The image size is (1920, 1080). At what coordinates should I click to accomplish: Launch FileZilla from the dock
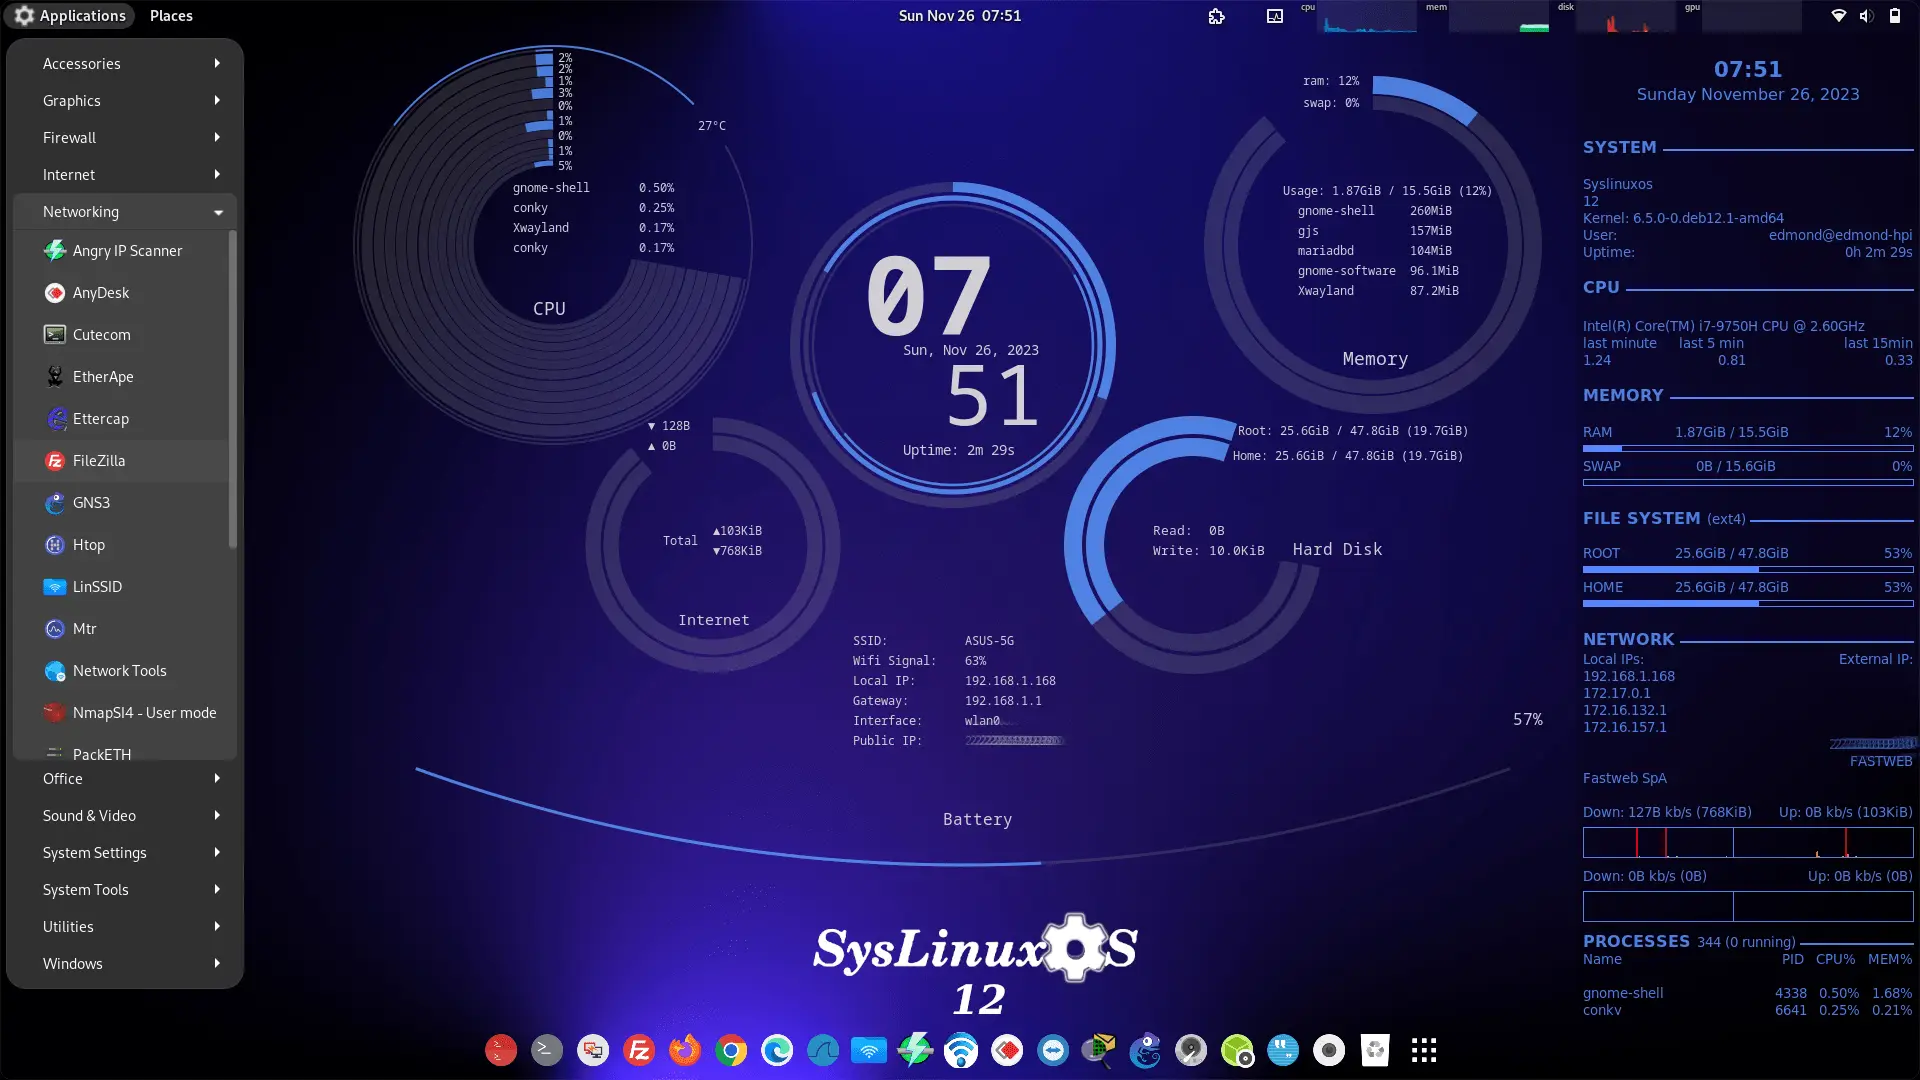click(639, 1050)
